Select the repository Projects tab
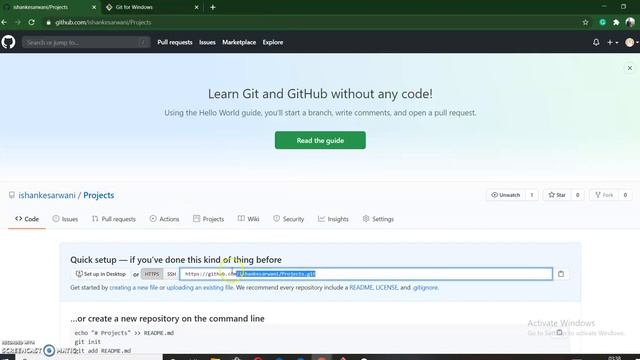640x360 pixels. pyautogui.click(x=209, y=219)
